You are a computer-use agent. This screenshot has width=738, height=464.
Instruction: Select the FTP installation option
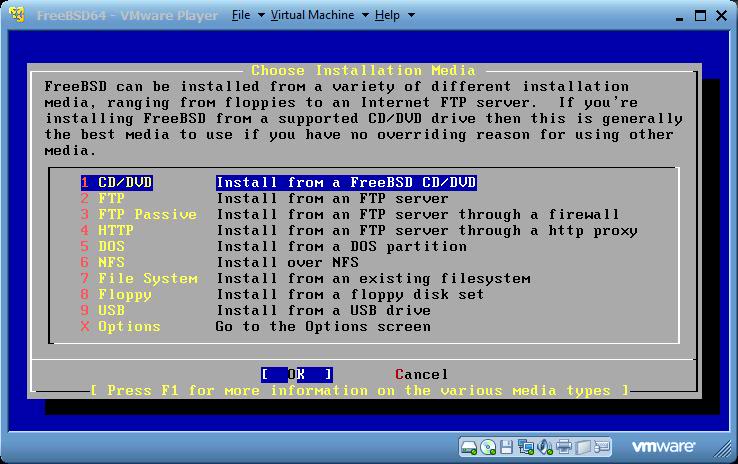[x=103, y=199]
